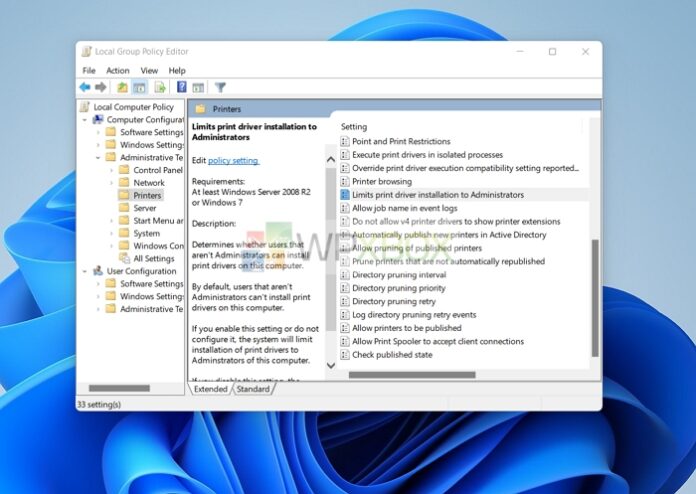
Task: Select 'Automatically publish new printers in Active Directory'
Action: pyautogui.click(x=449, y=235)
